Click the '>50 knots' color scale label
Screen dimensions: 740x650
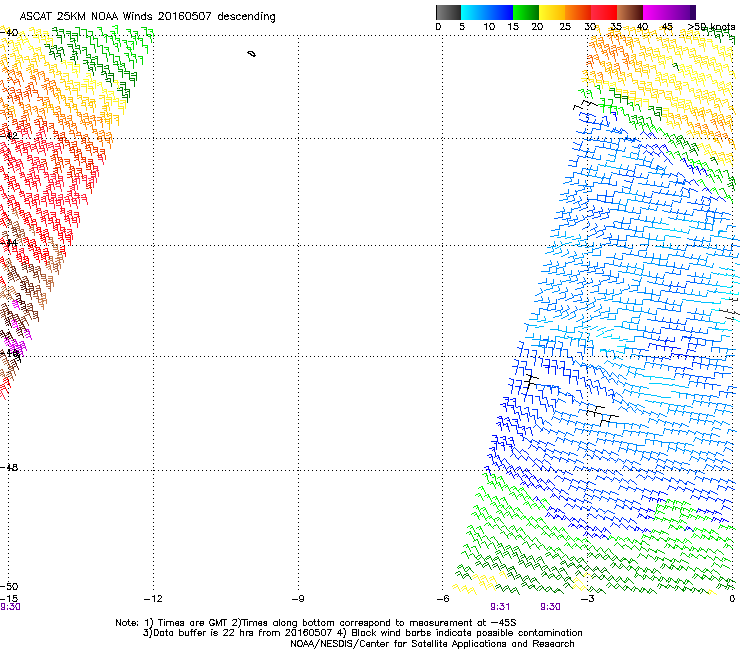(711, 27)
